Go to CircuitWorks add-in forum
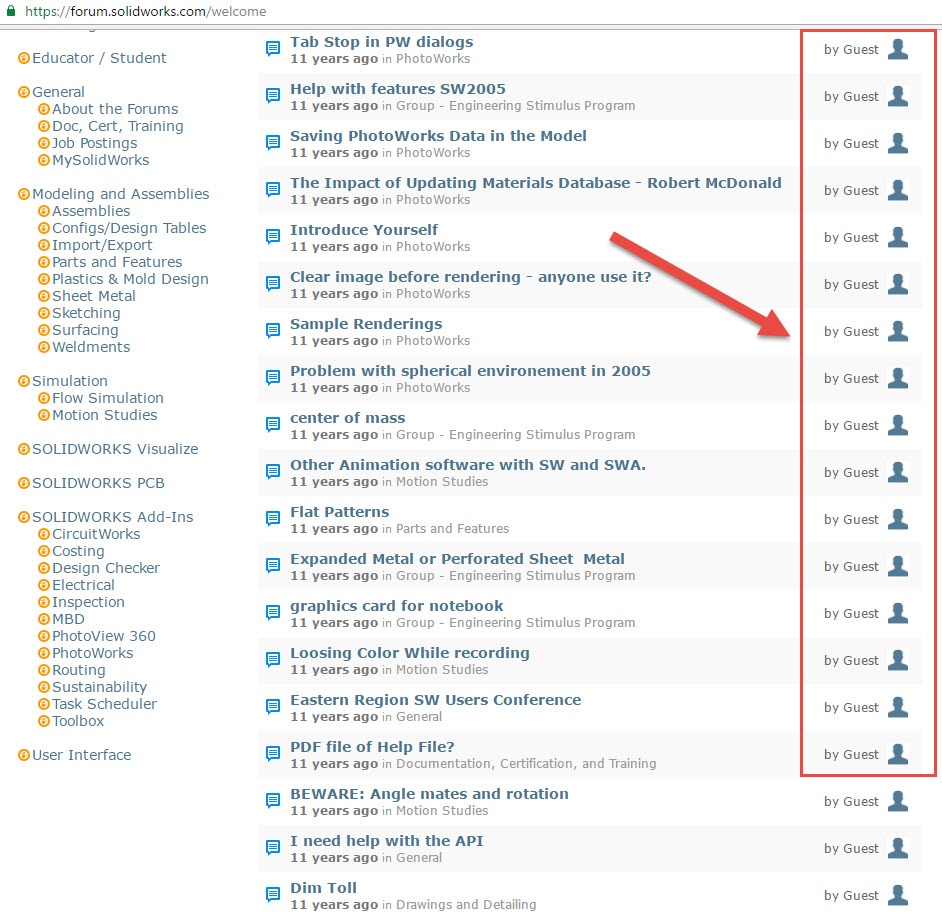 96,534
